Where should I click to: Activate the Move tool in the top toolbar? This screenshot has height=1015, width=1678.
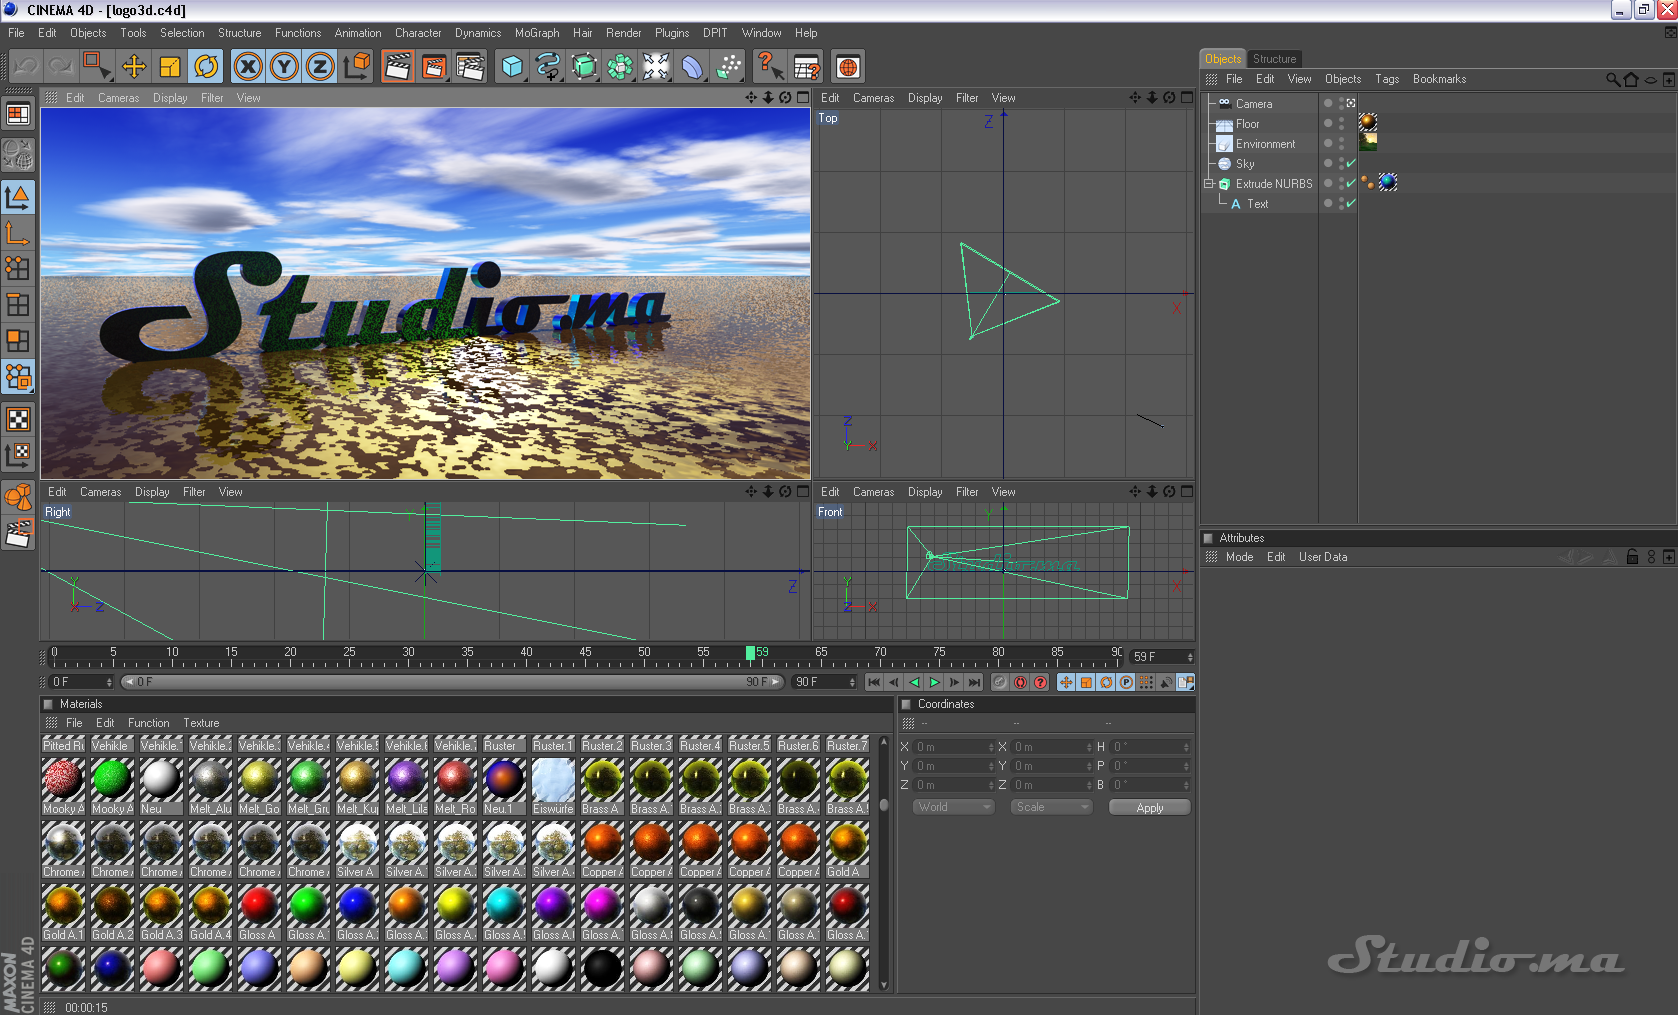[134, 67]
